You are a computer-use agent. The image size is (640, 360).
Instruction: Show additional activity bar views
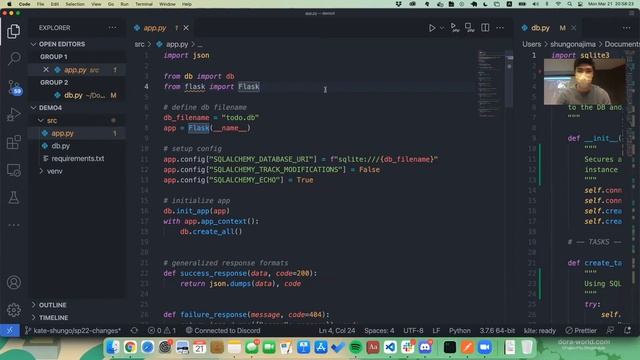pos(14,224)
